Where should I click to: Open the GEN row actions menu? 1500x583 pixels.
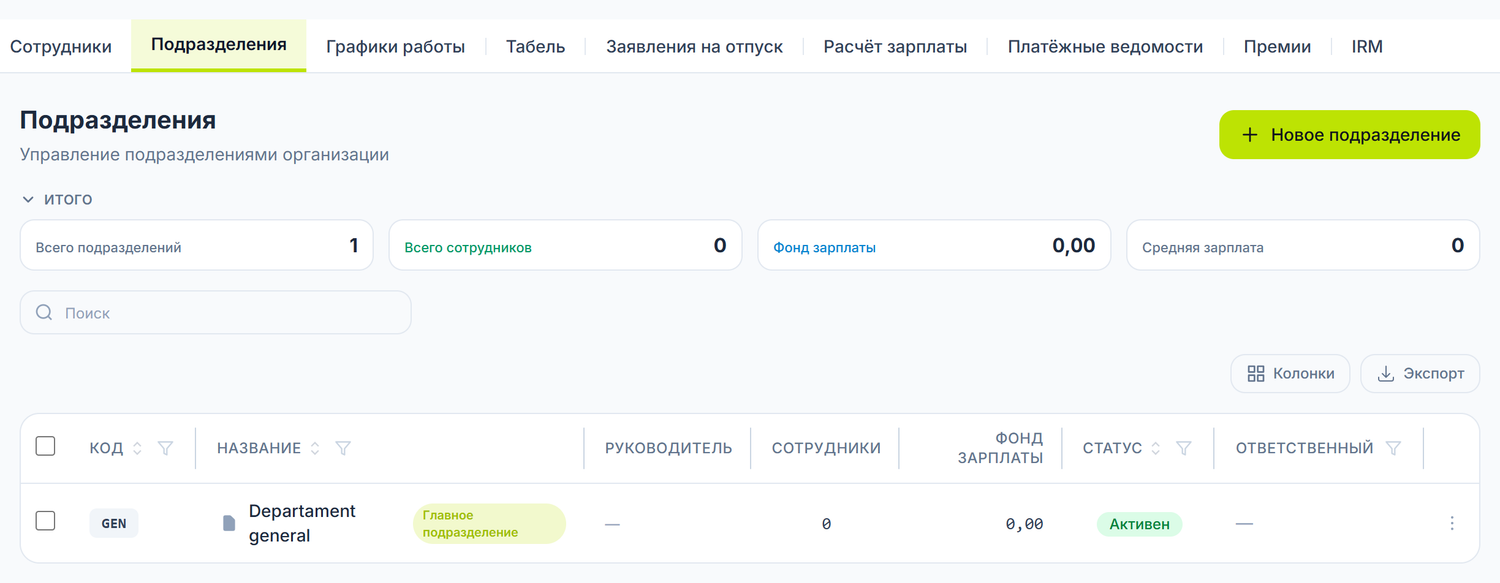[x=1452, y=523]
